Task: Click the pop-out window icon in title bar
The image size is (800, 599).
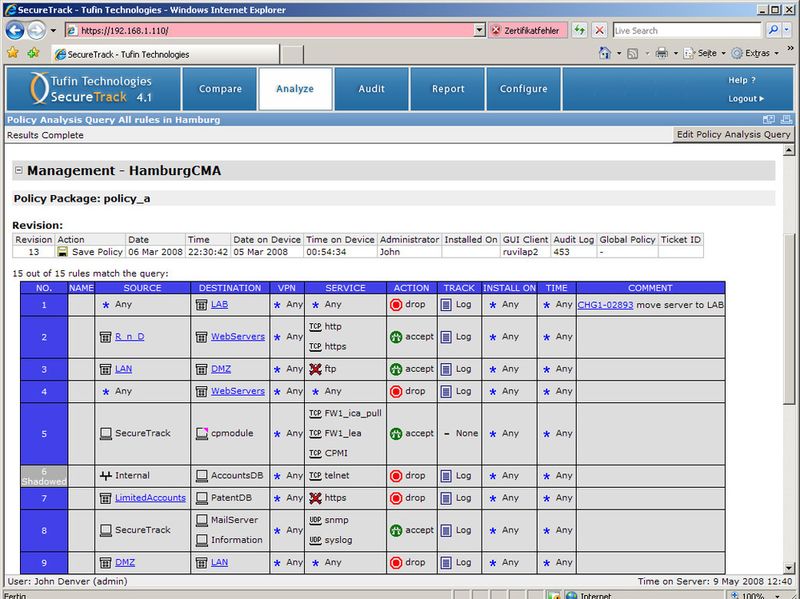Action: [768, 119]
